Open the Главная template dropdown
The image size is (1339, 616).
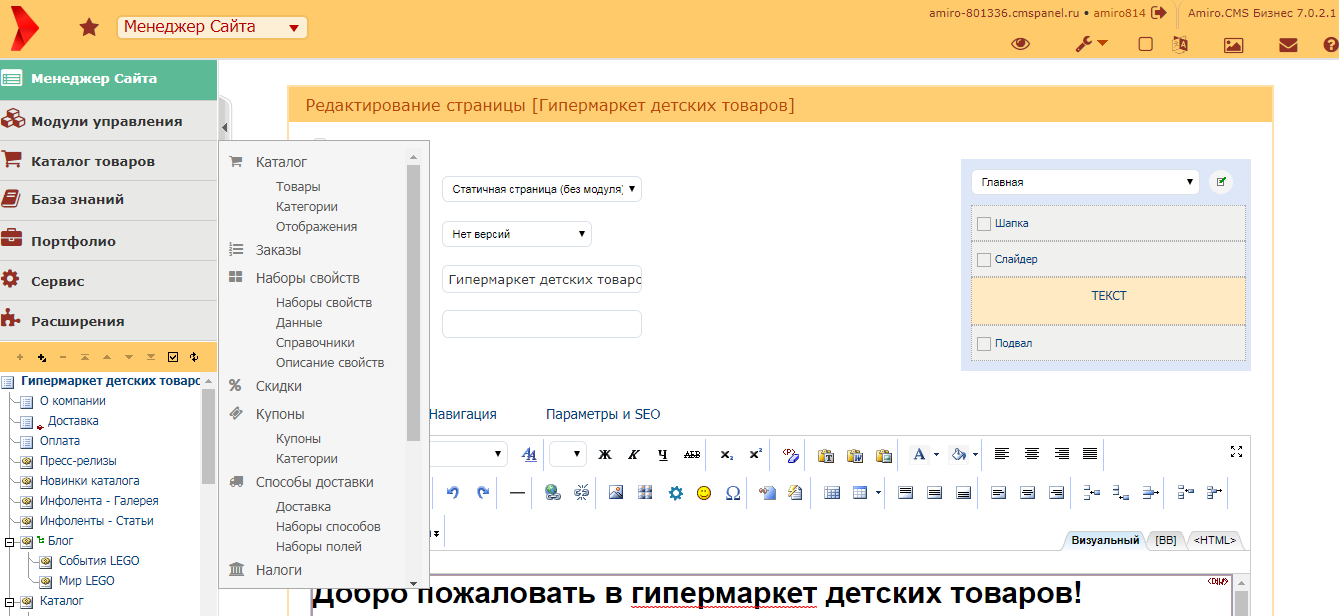(1085, 182)
